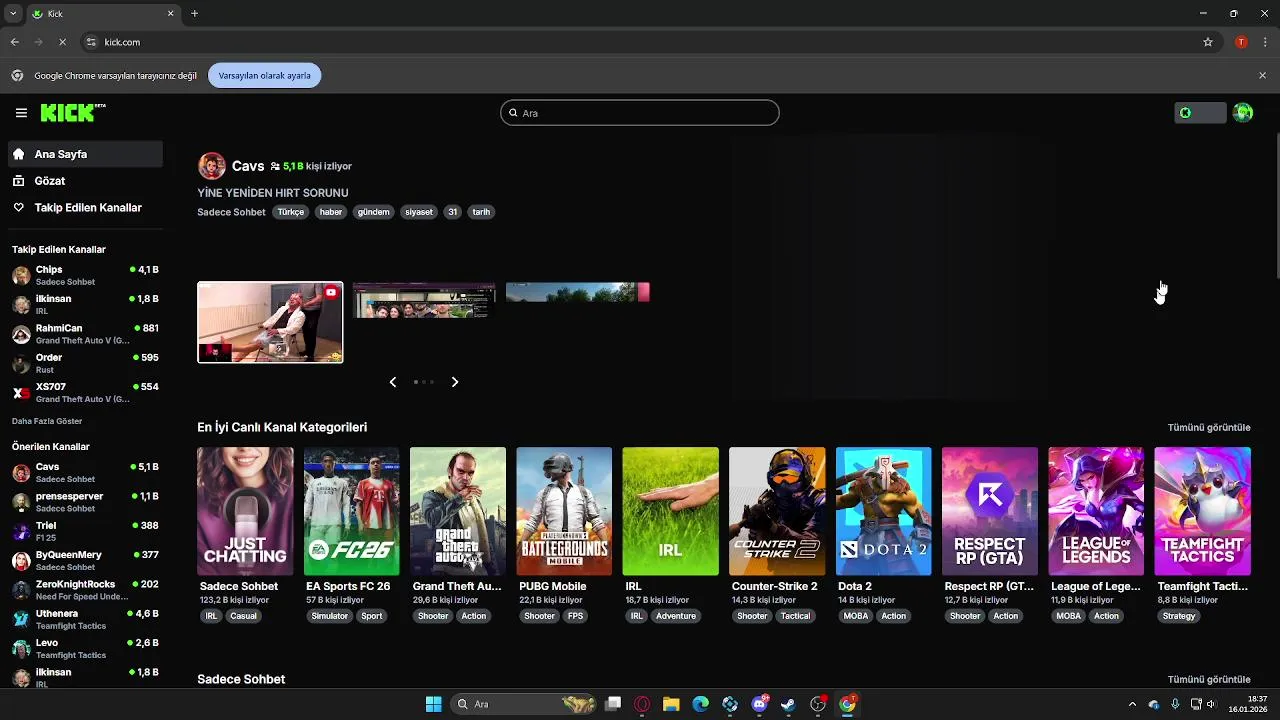Open Takip Edilen Kanallar in sidebar
Viewport: 1280px width, 720px height.
85,208
